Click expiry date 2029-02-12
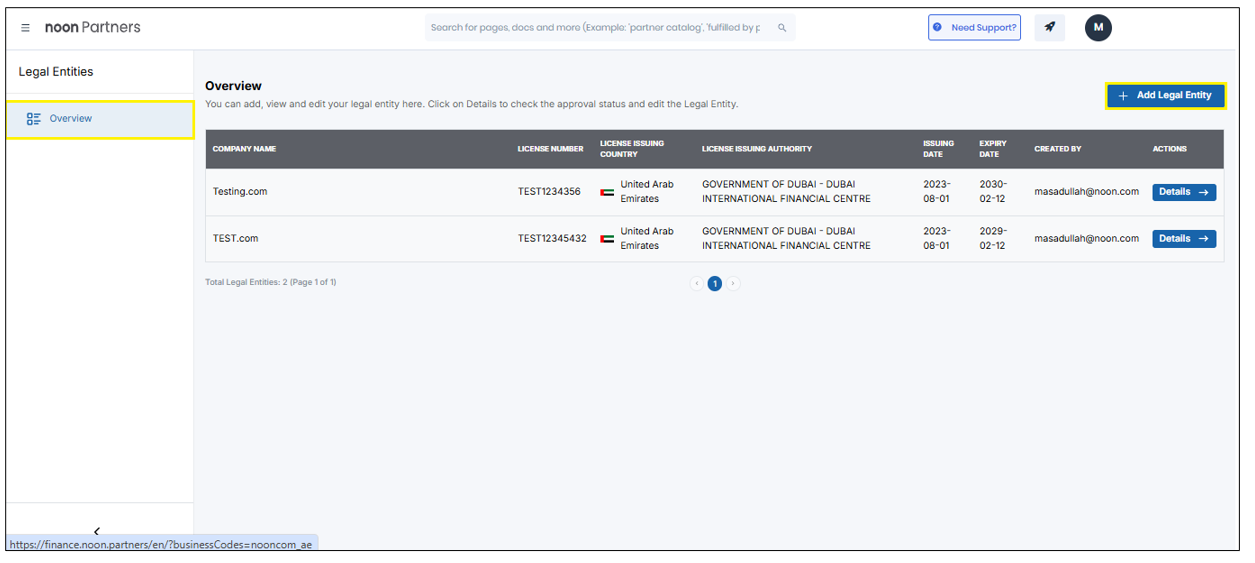 point(993,239)
